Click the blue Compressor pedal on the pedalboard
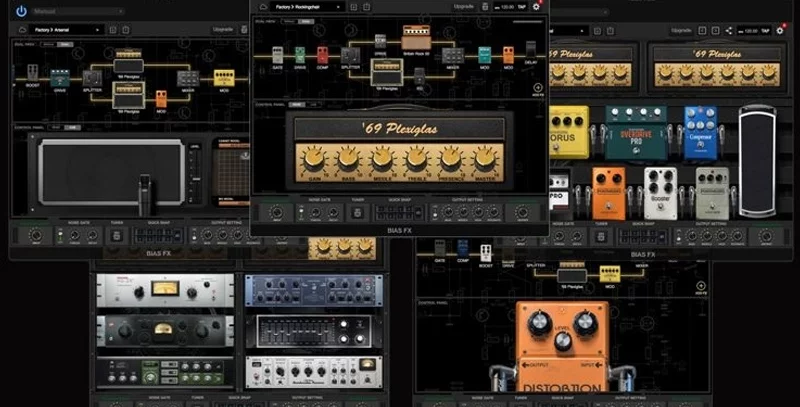This screenshot has width=800, height=407. pyautogui.click(x=701, y=132)
